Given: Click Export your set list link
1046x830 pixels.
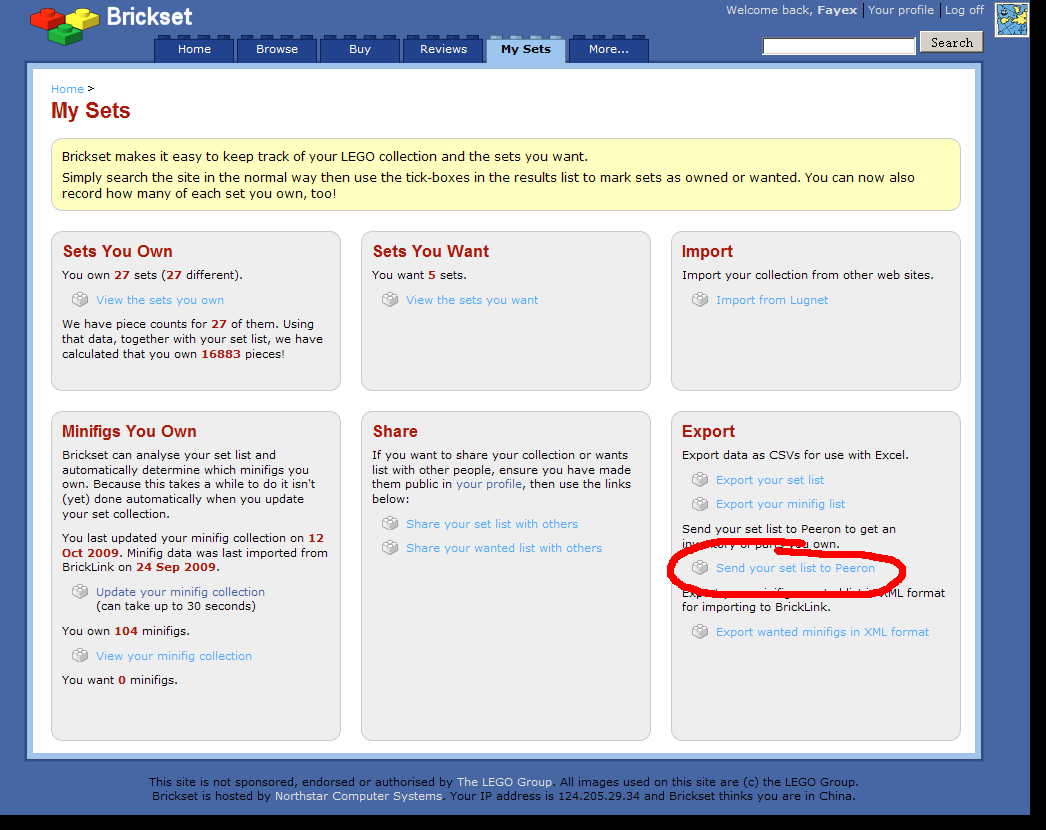Looking at the screenshot, I should [x=770, y=480].
